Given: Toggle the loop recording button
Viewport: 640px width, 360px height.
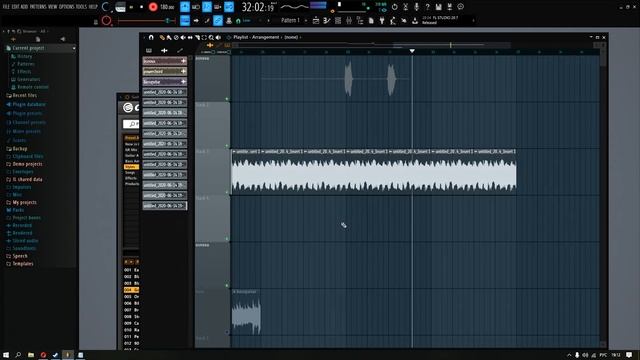Looking at the screenshot, I should tap(229, 7).
